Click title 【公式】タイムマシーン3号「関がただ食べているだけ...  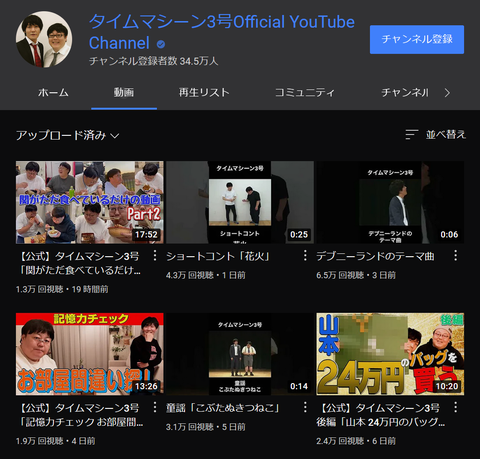(x=79, y=263)
